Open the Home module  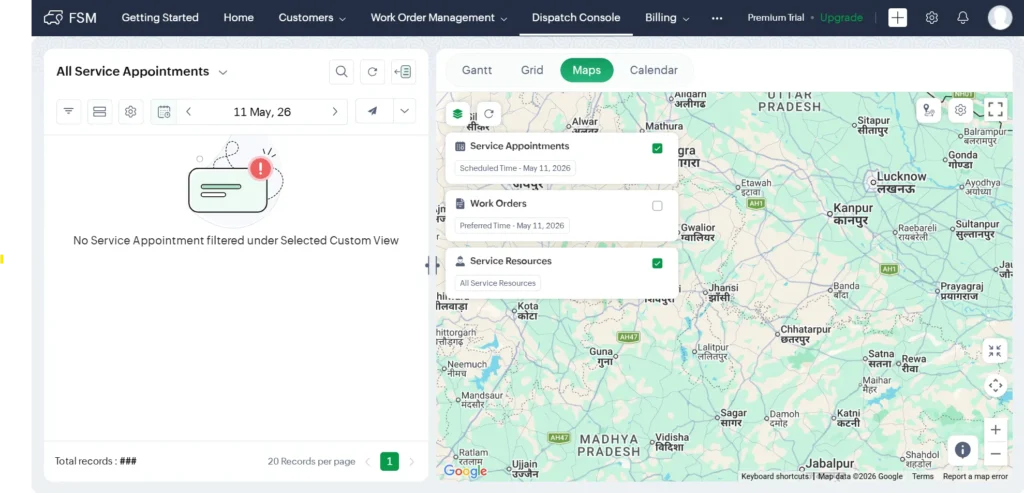pos(238,18)
